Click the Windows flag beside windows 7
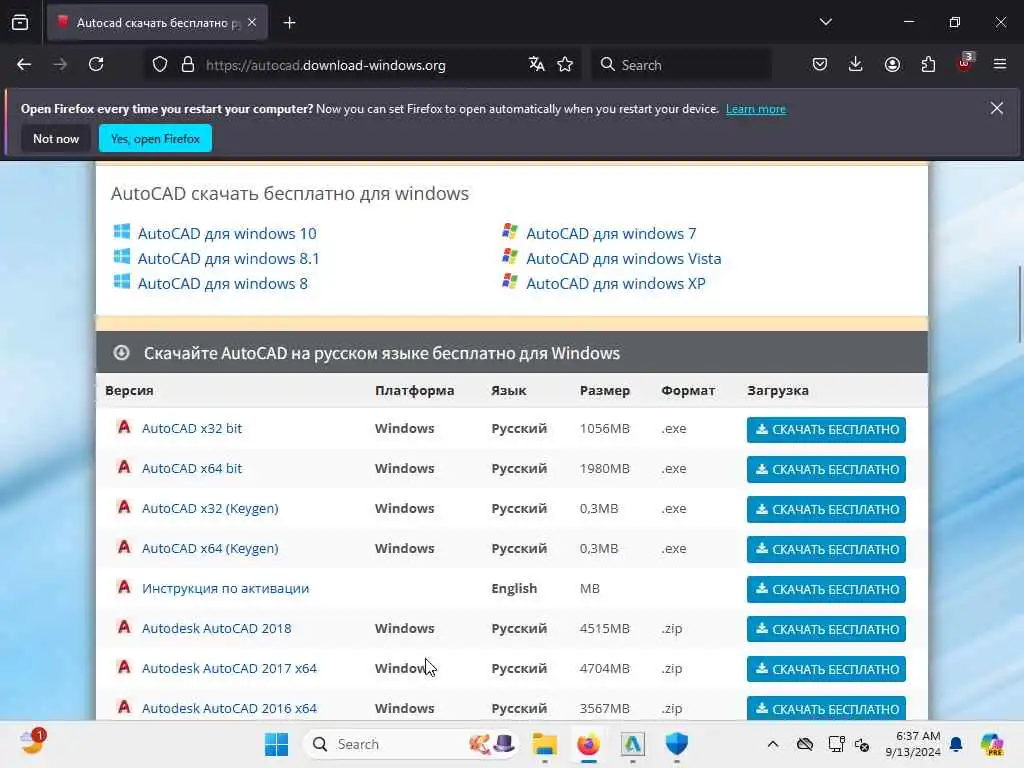Screen dimensions: 1024x768 click(510, 231)
